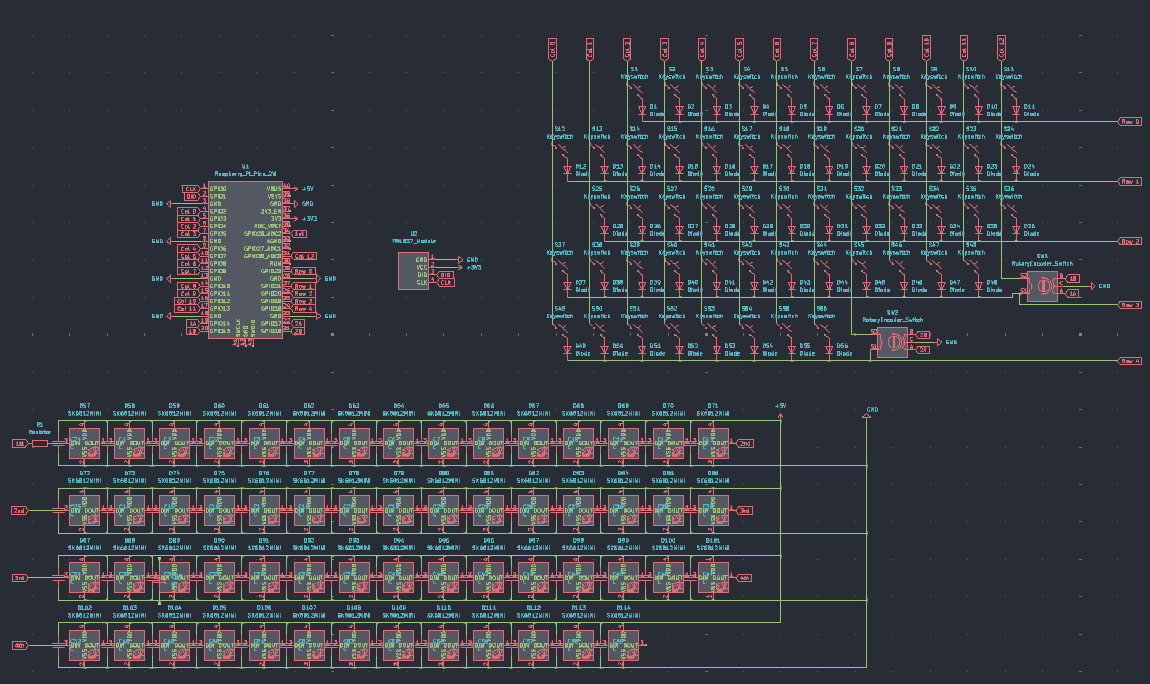Click the DIO label on TRRS module
Screen dimensions: 1150x684
(x=445, y=275)
